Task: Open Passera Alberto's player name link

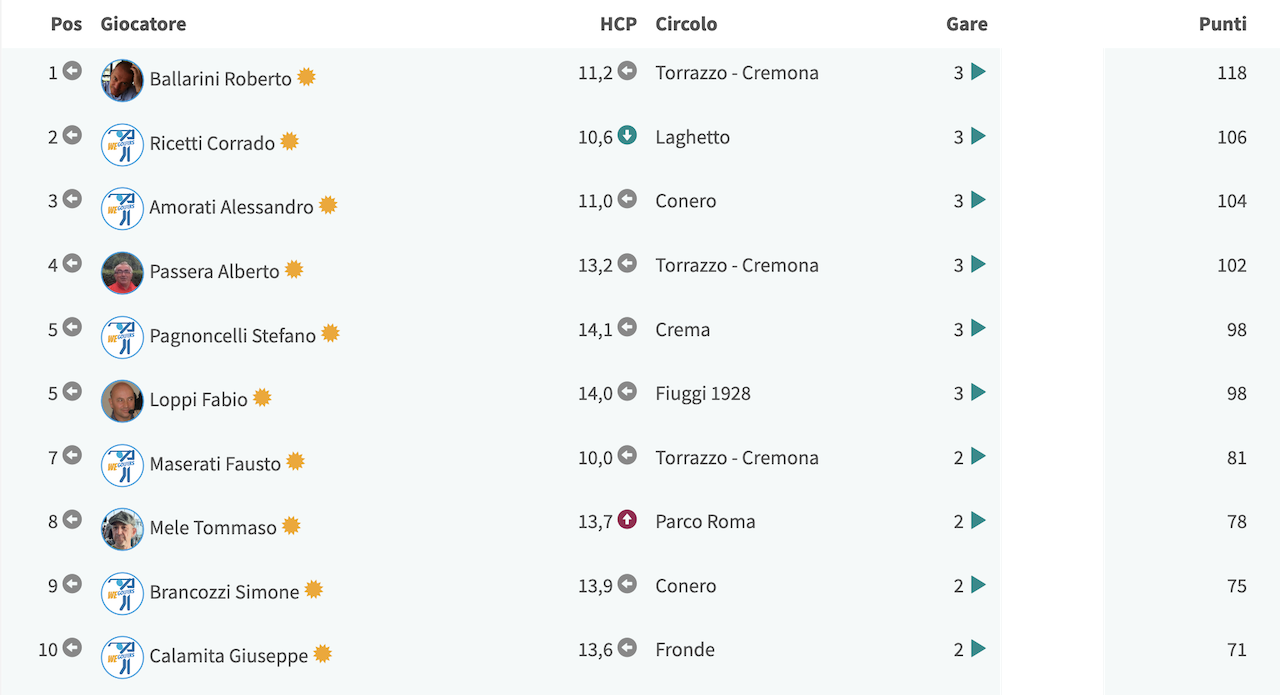Action: pyautogui.click(x=214, y=271)
